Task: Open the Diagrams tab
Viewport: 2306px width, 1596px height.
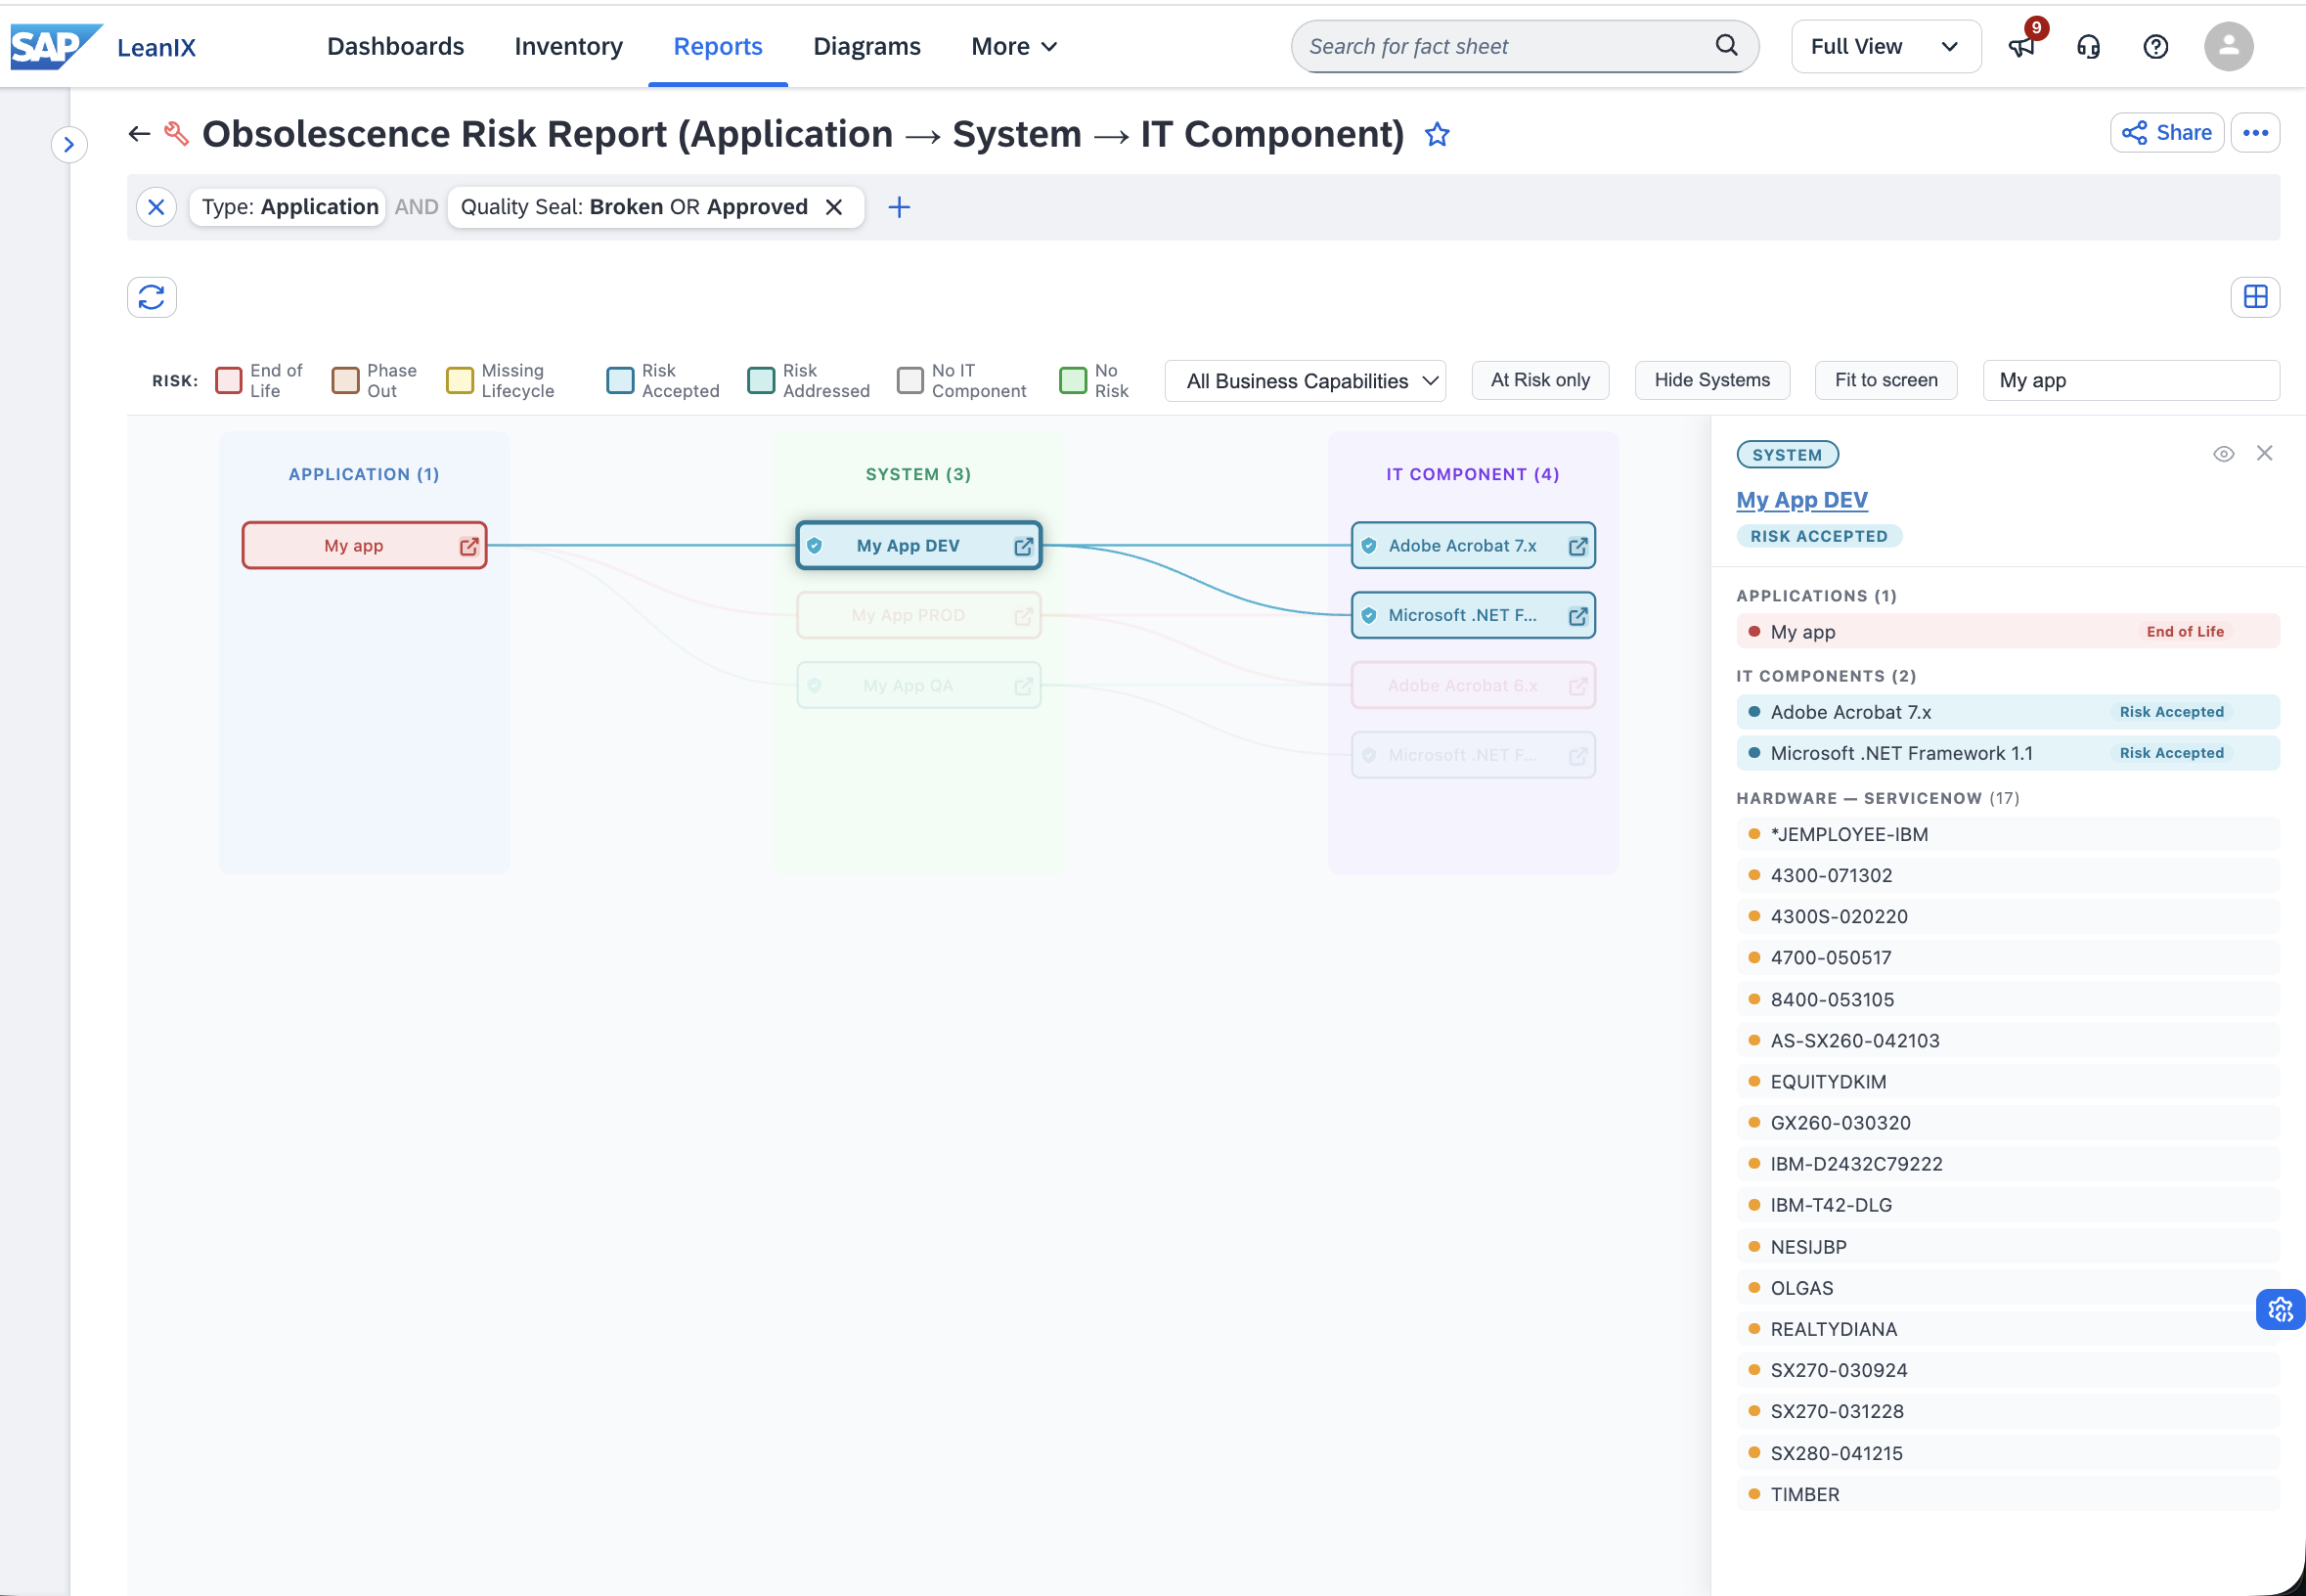Action: coord(867,46)
